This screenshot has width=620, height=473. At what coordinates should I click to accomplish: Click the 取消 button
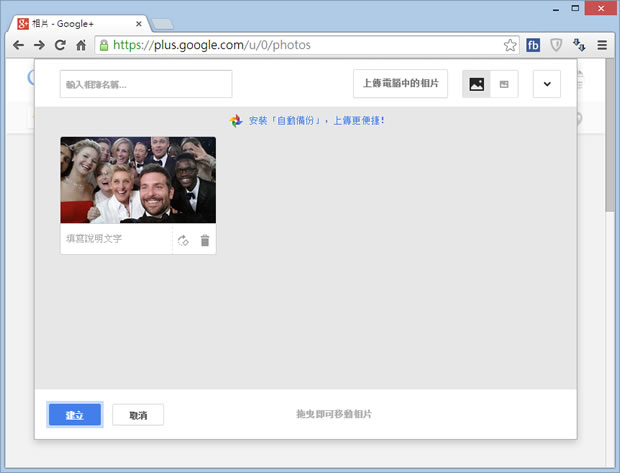pyautogui.click(x=138, y=415)
